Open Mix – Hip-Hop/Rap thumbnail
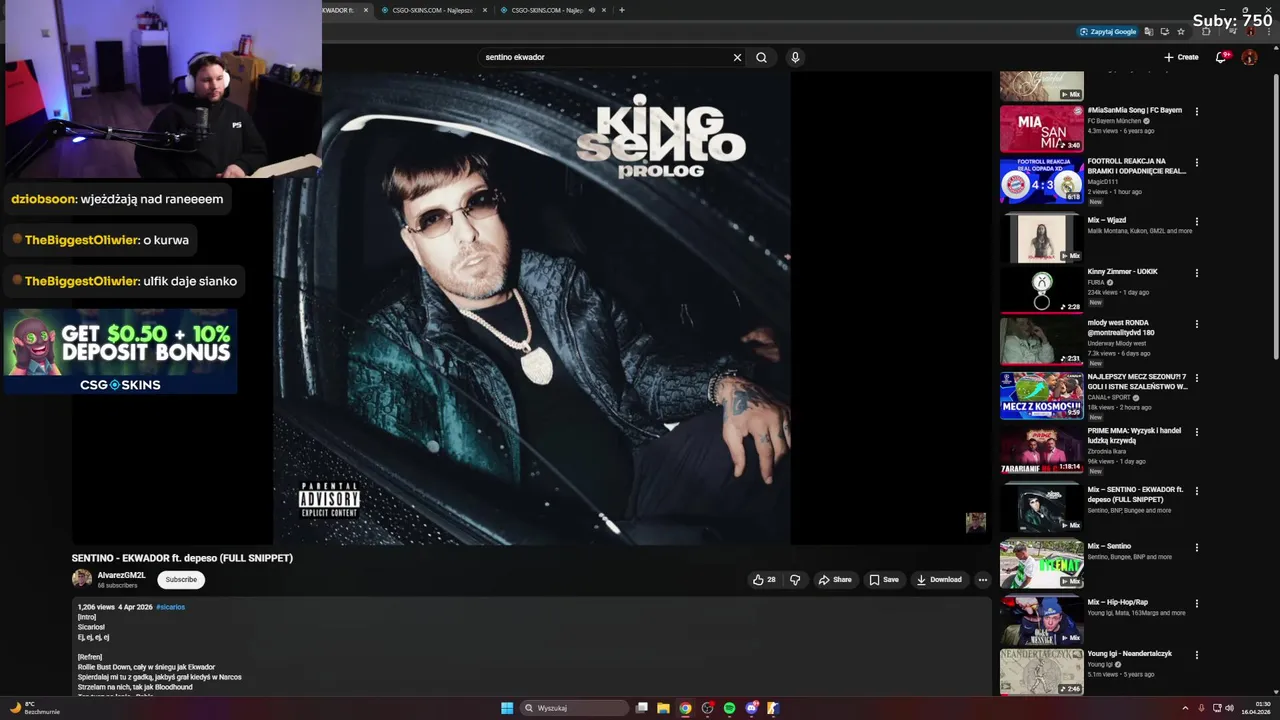The image size is (1280, 720). (1041, 620)
